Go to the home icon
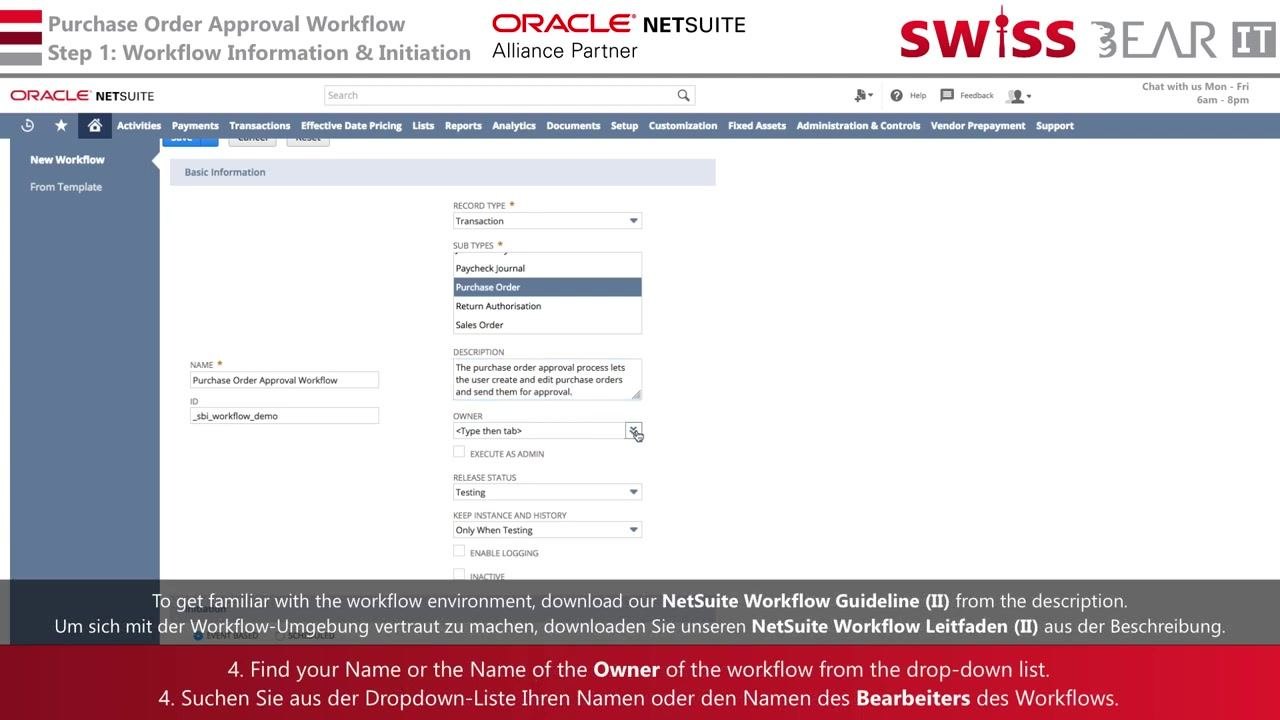The height and width of the screenshot is (720, 1280). [94, 125]
